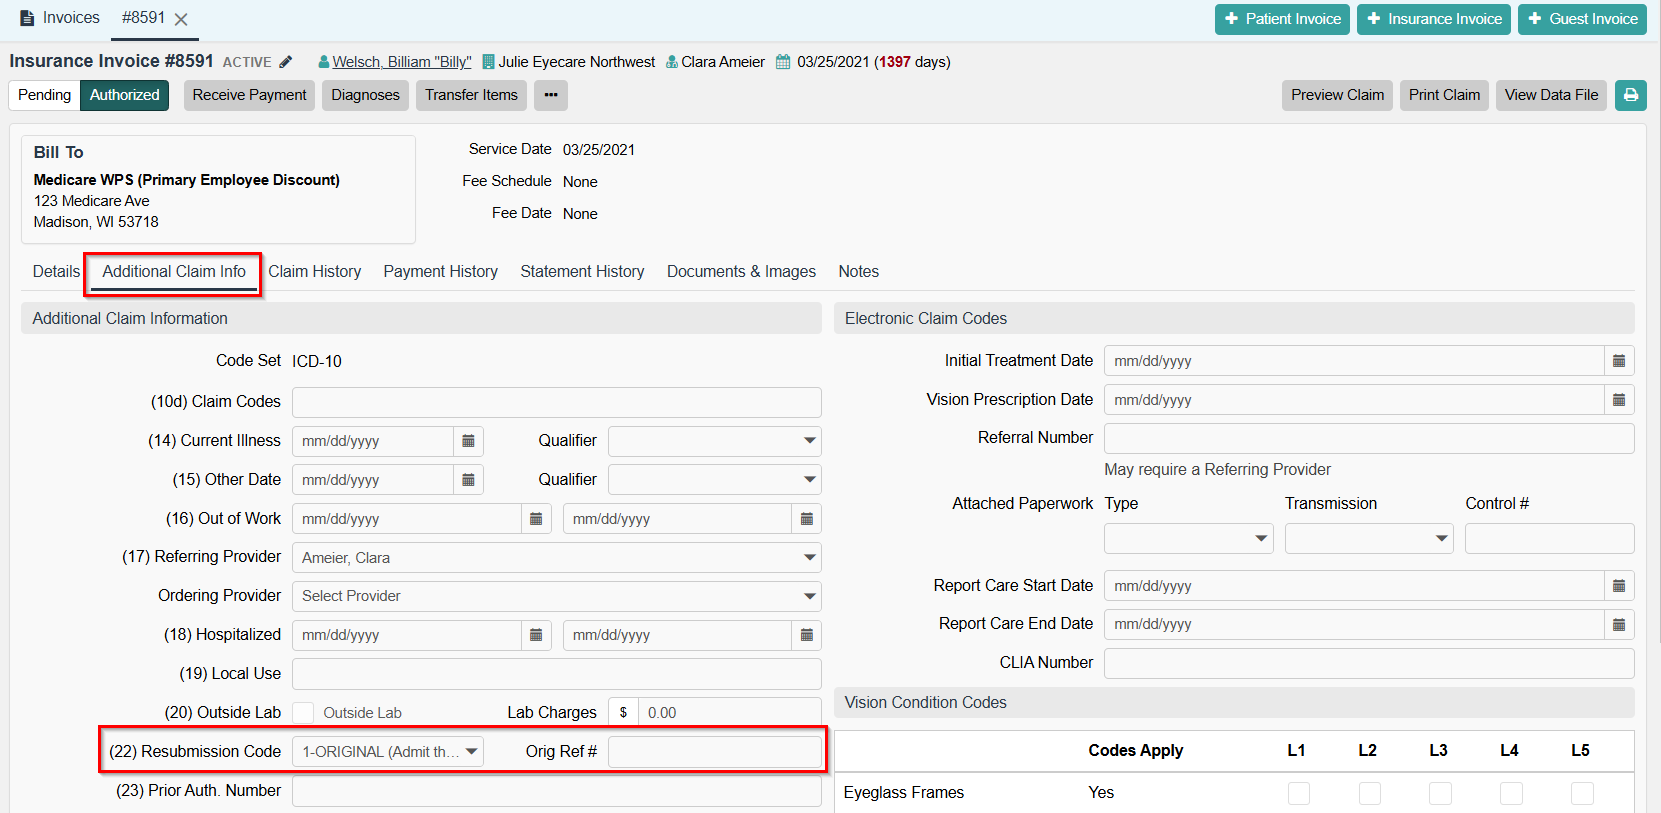Open calendar for Other Date field
This screenshot has width=1661, height=813.
(468, 480)
